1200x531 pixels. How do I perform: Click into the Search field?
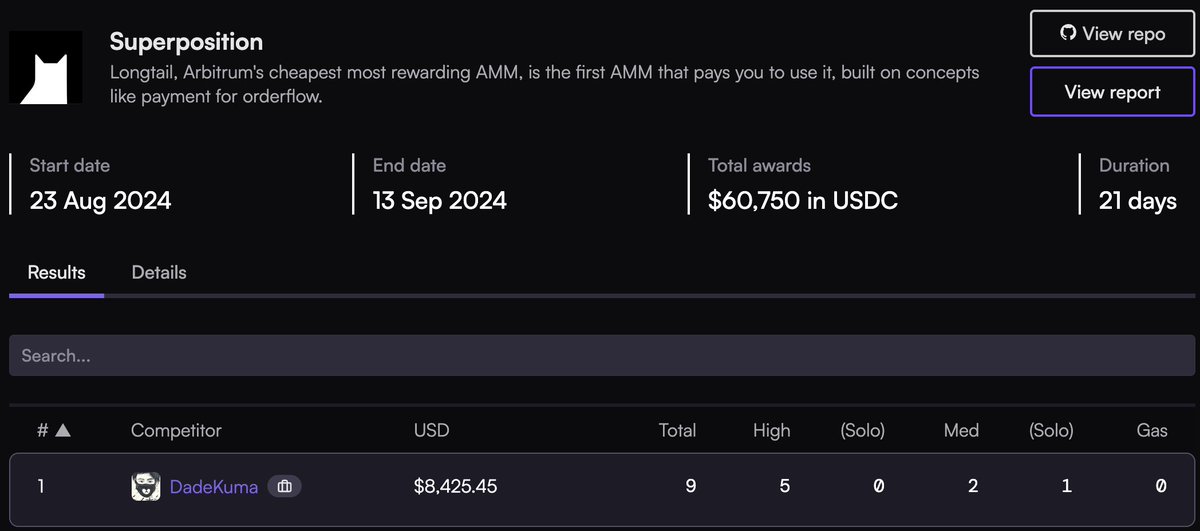(602, 355)
